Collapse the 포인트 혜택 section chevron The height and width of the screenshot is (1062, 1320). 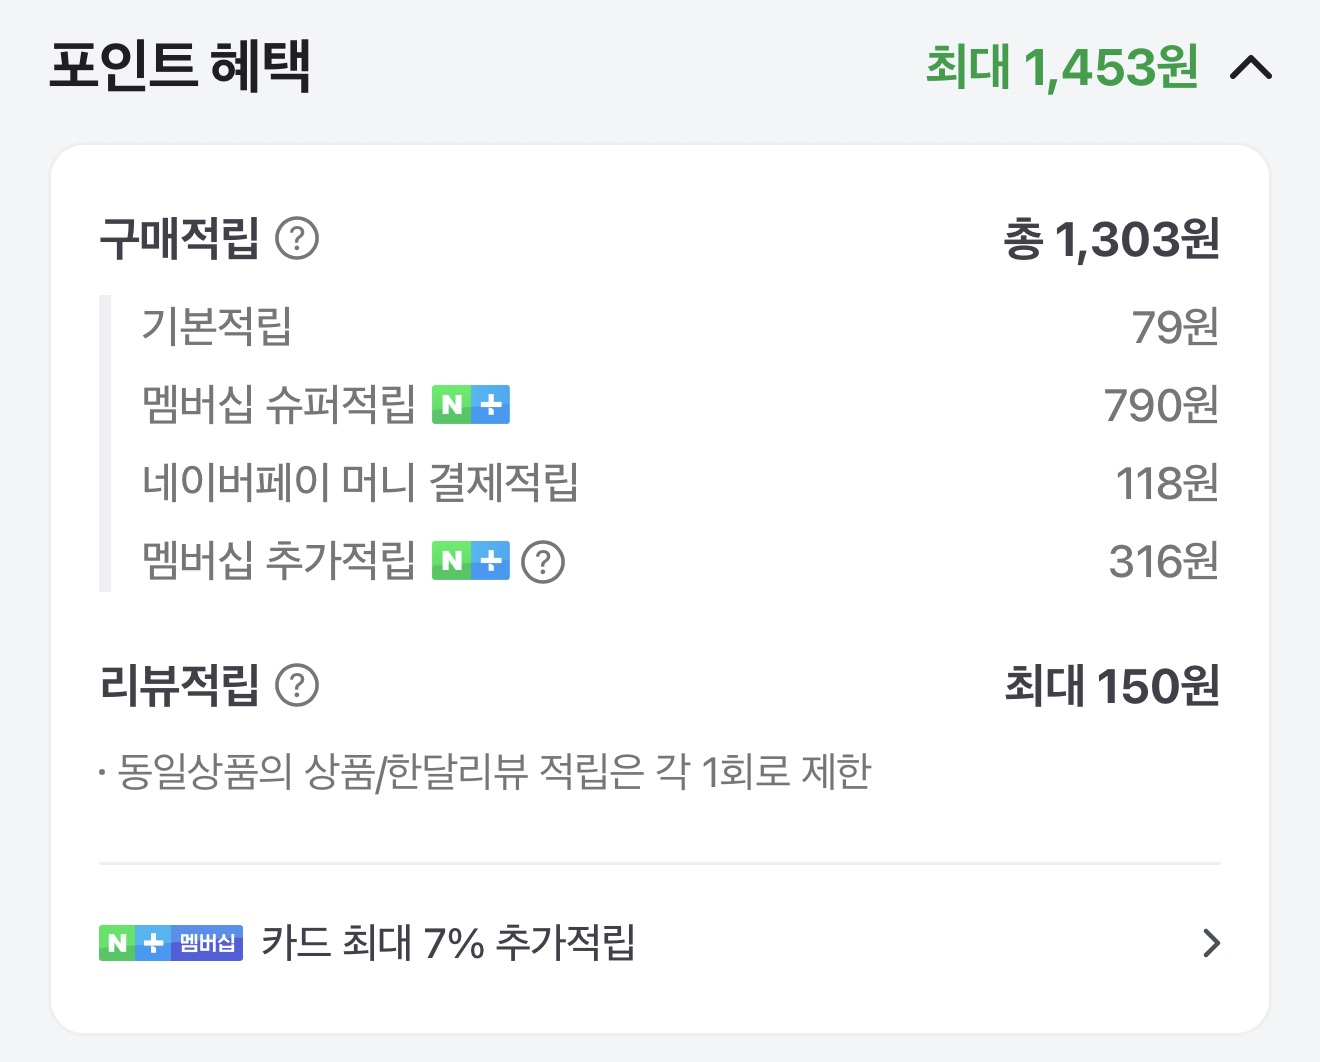click(x=1250, y=68)
